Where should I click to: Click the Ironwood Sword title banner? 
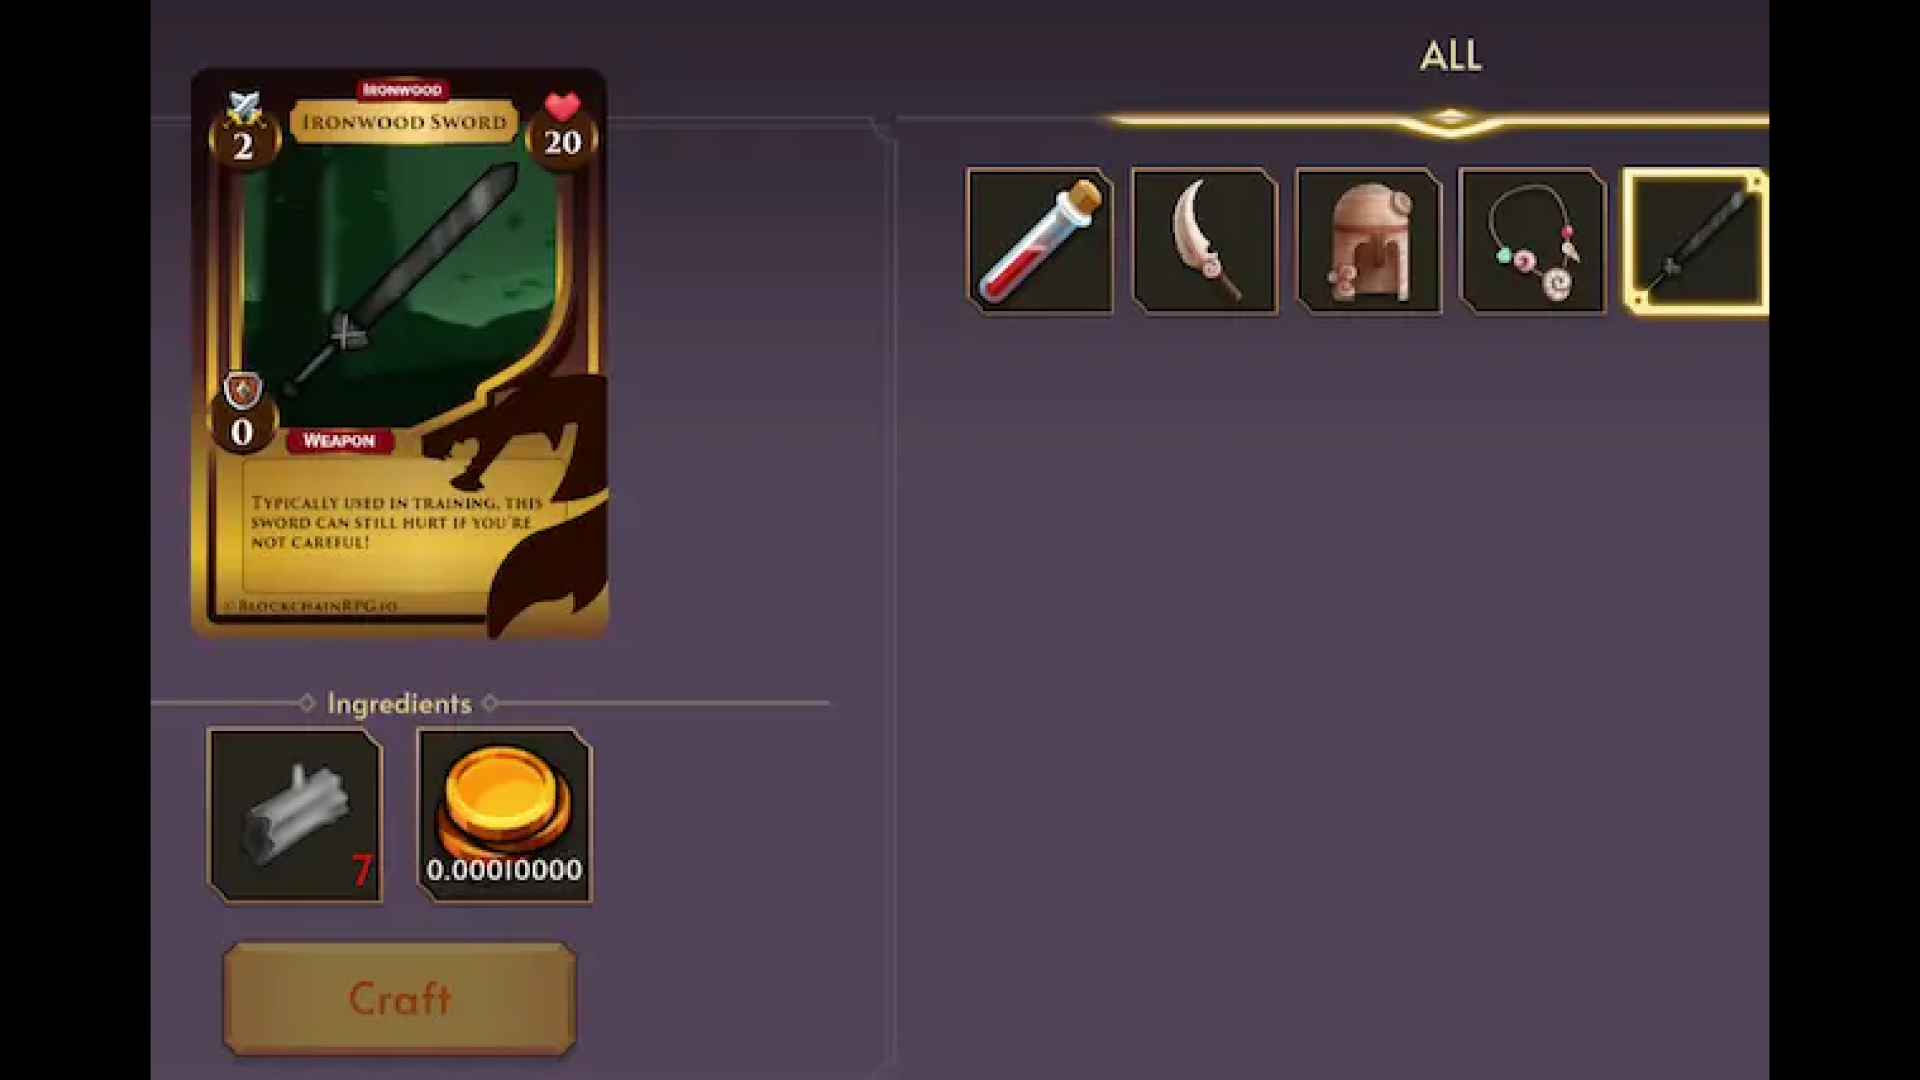pos(404,122)
